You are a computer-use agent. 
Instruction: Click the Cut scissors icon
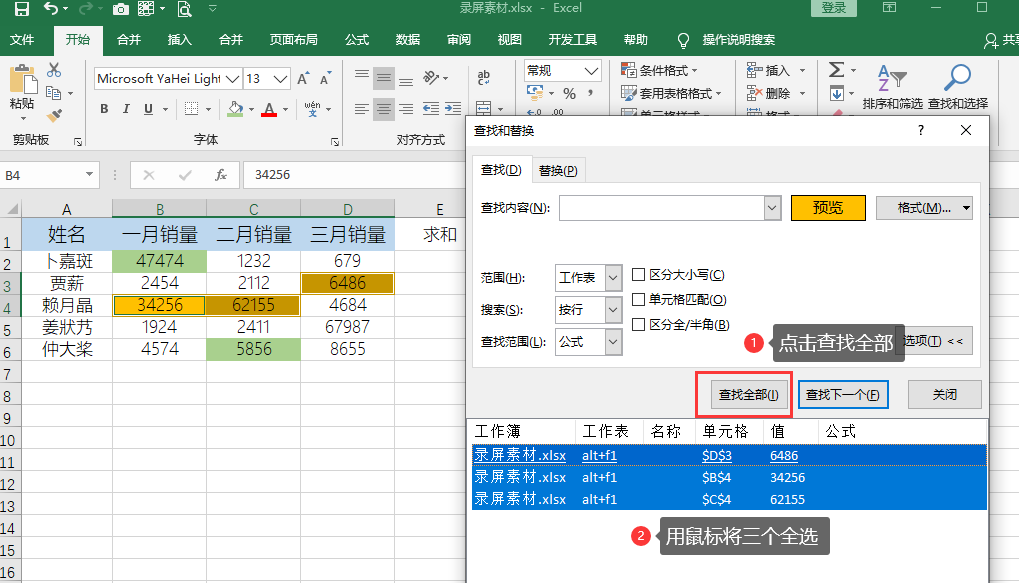(x=54, y=70)
